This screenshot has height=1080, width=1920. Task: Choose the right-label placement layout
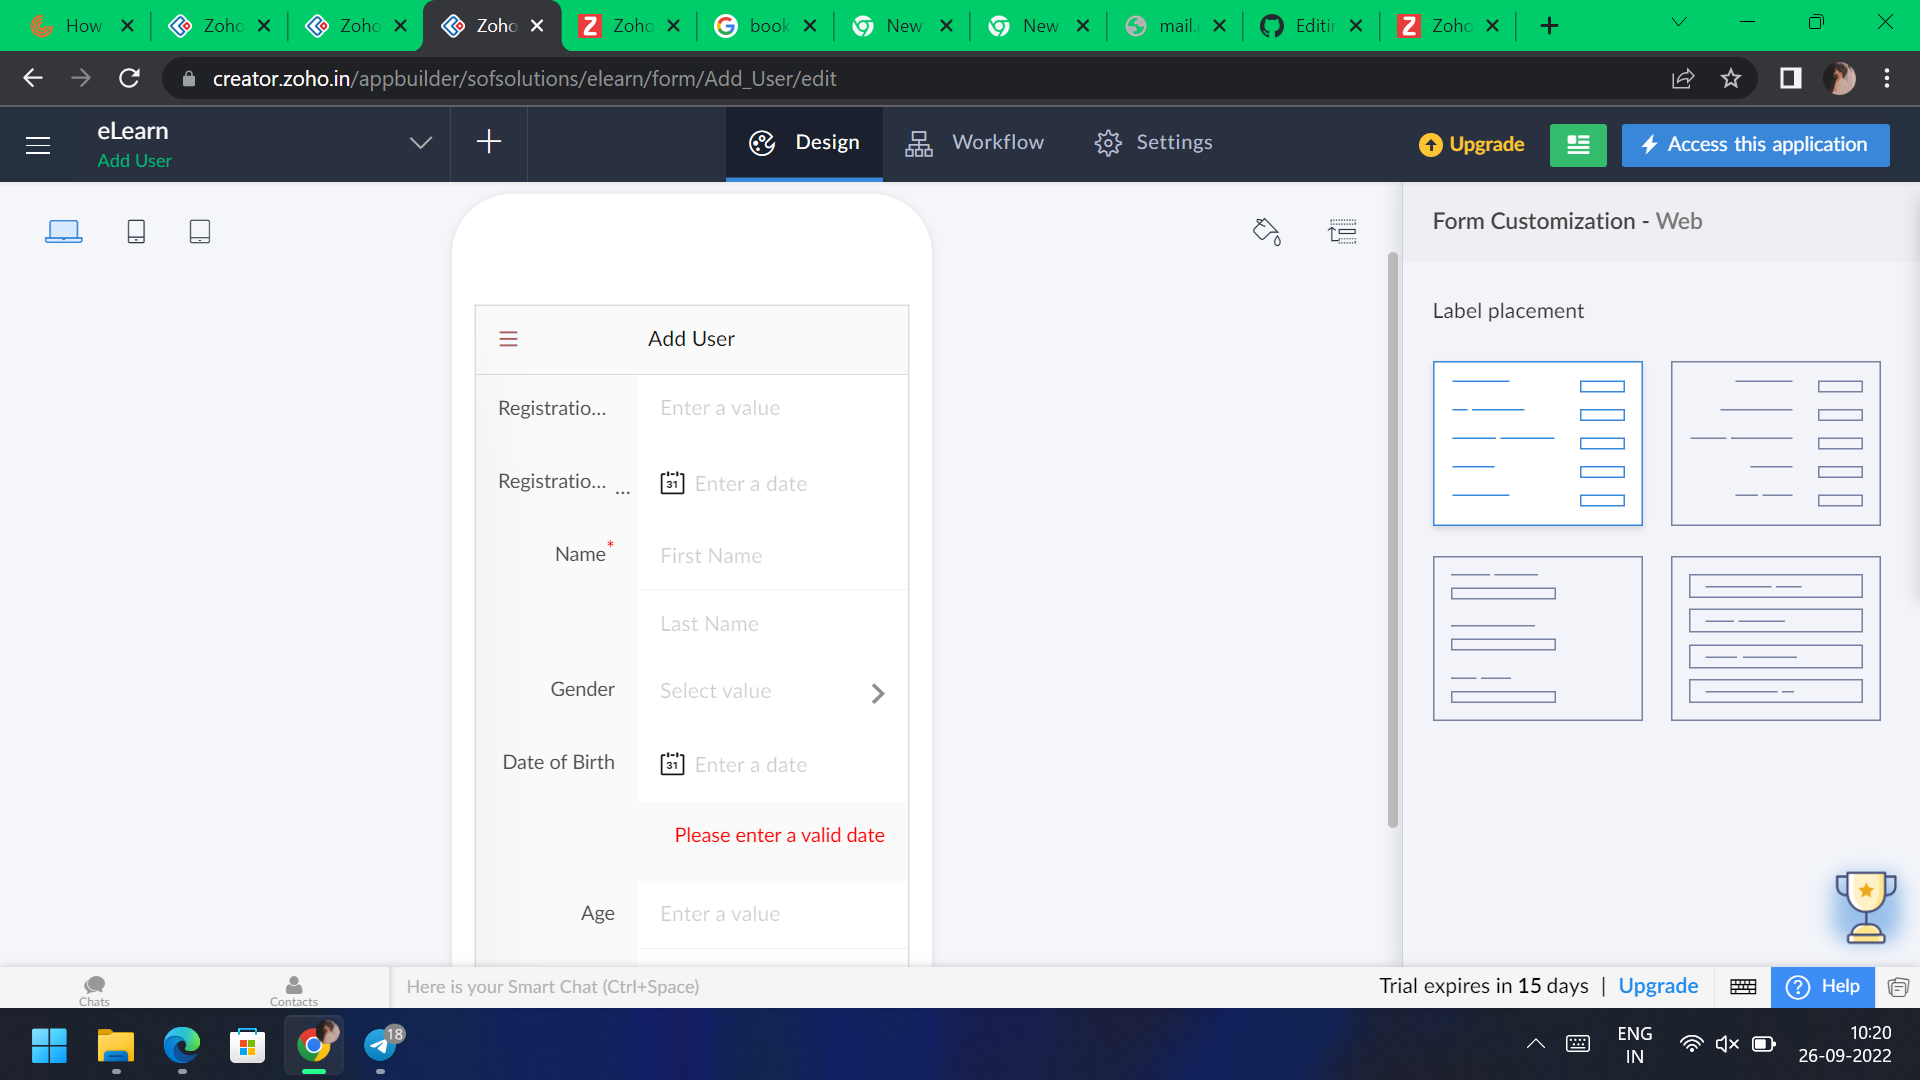pyautogui.click(x=1775, y=443)
